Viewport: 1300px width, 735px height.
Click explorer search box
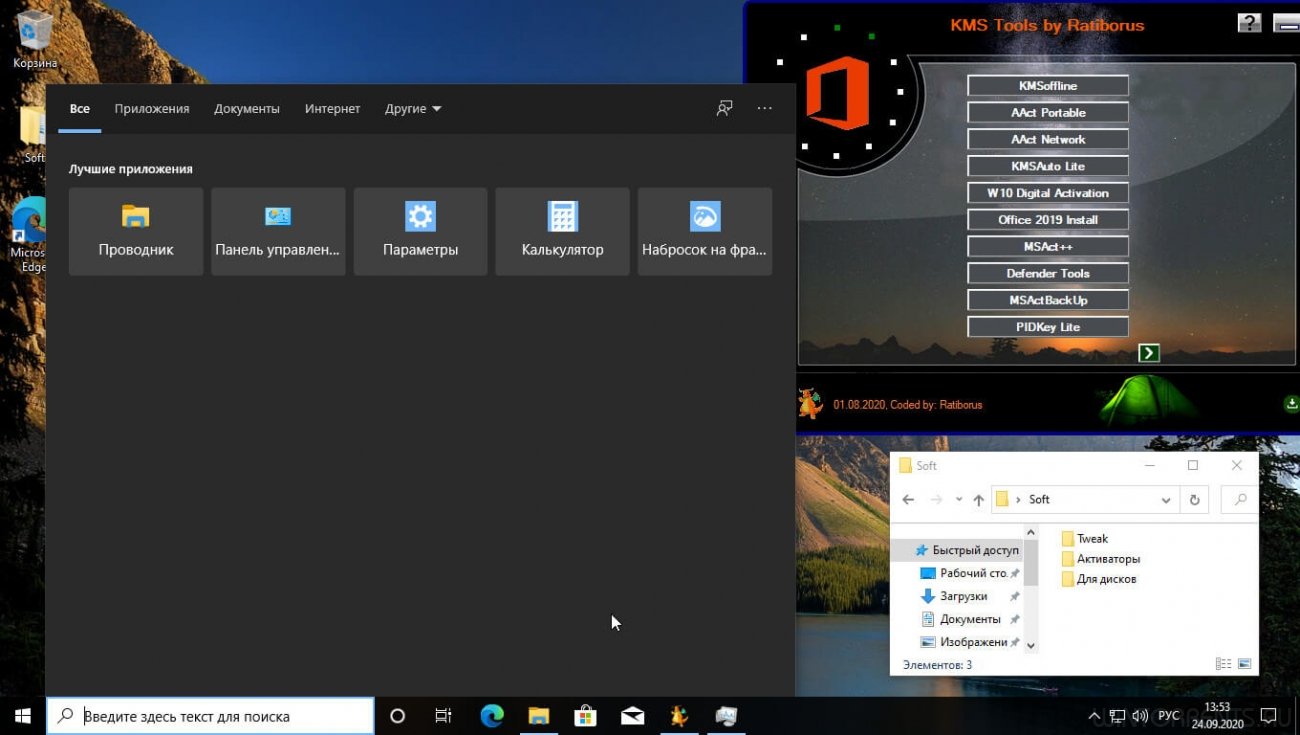(1240, 500)
